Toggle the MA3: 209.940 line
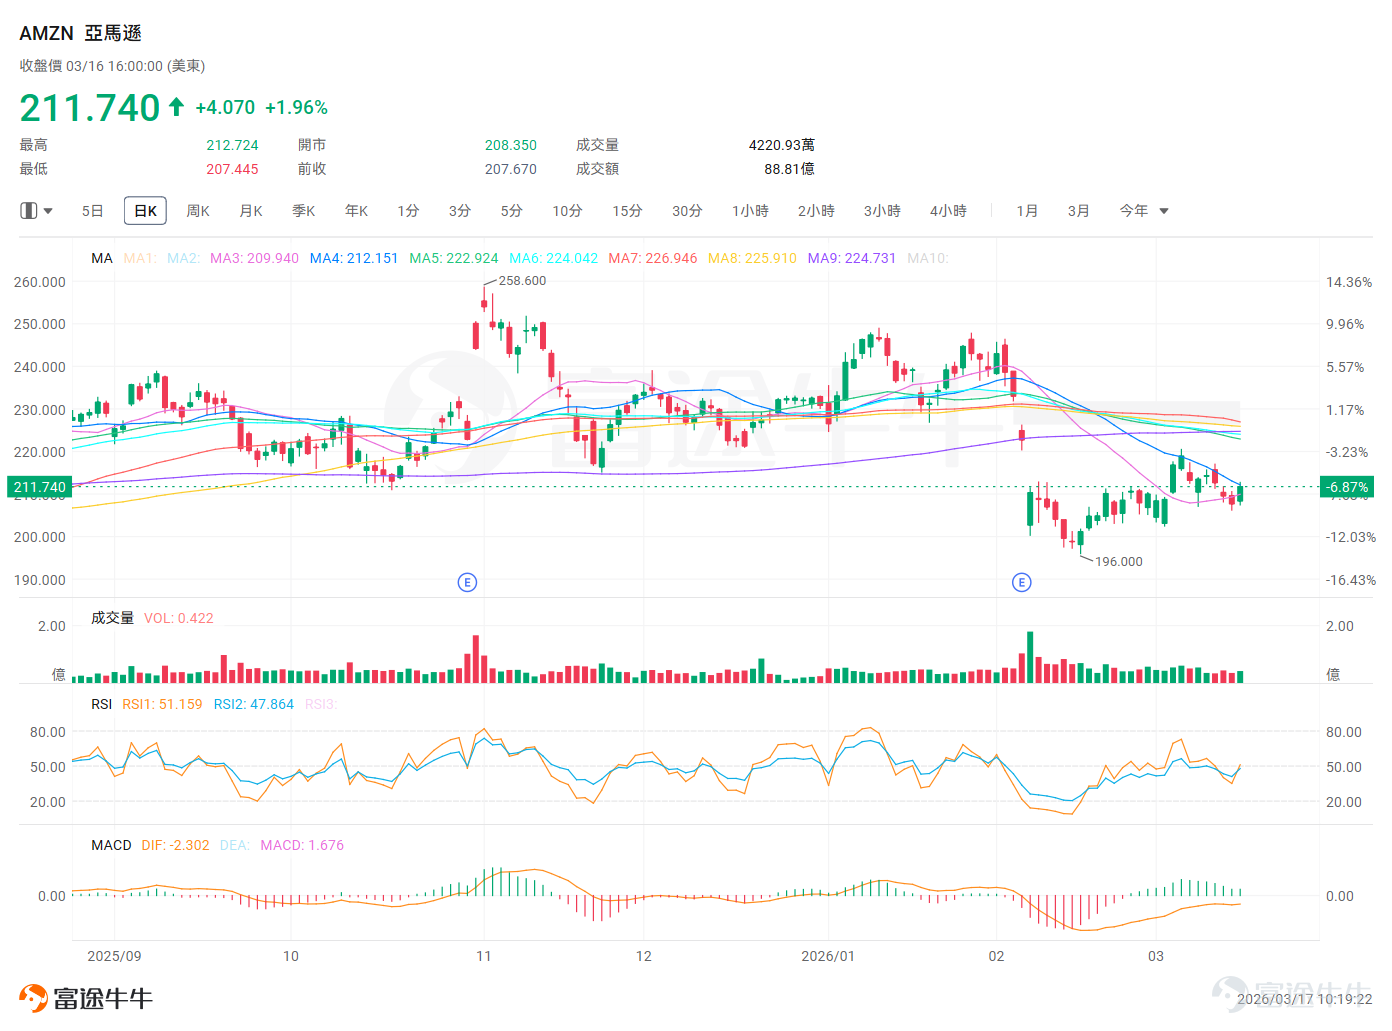The width and height of the screenshot is (1392, 1031). coord(254,258)
